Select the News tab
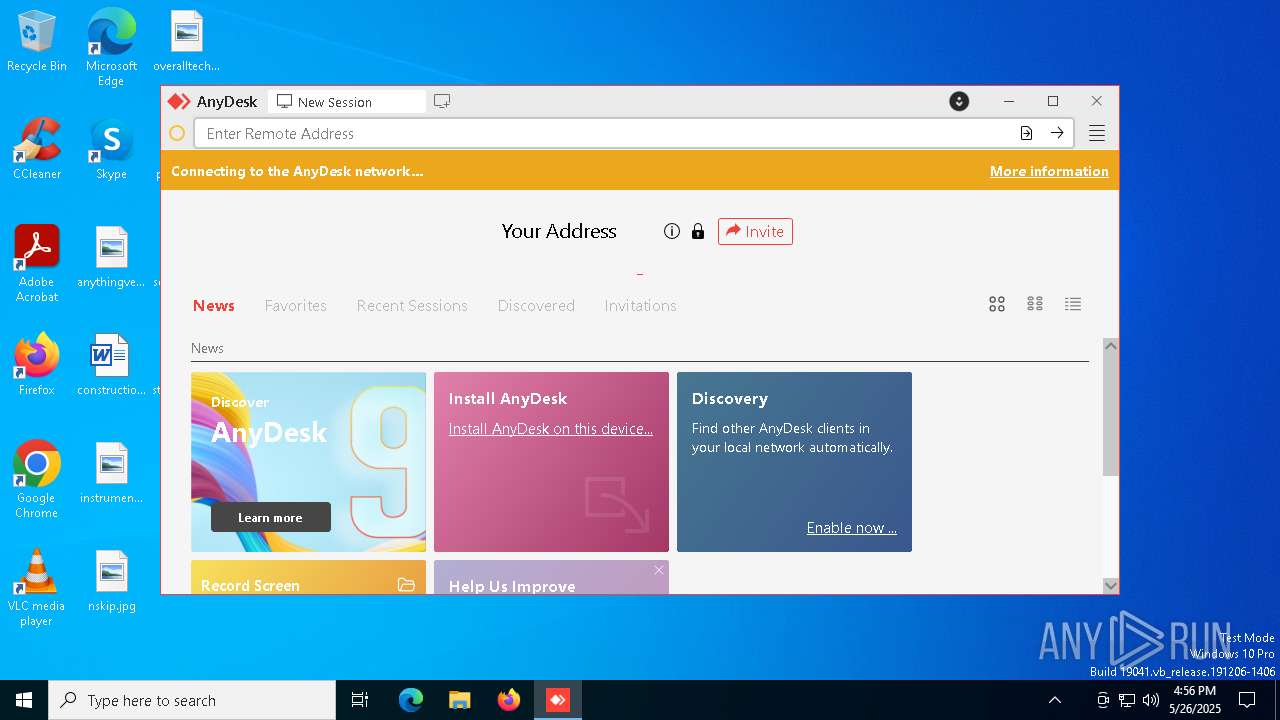The image size is (1280, 720). (214, 305)
